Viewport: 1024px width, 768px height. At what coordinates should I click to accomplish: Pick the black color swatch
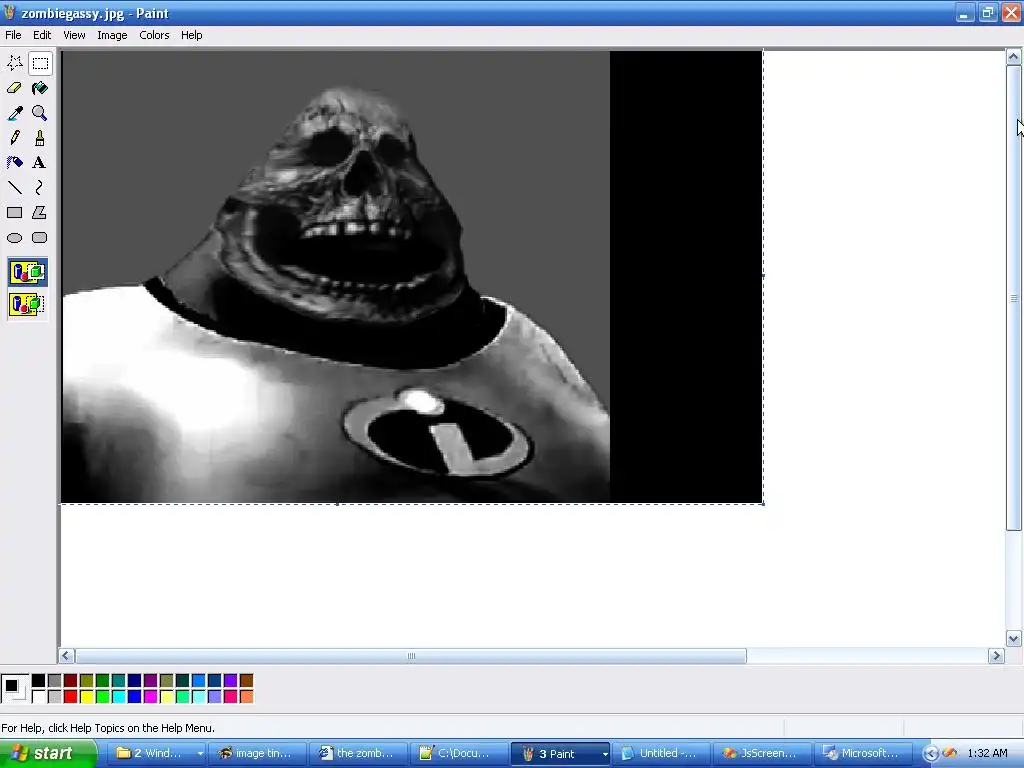pyautogui.click(x=39, y=681)
